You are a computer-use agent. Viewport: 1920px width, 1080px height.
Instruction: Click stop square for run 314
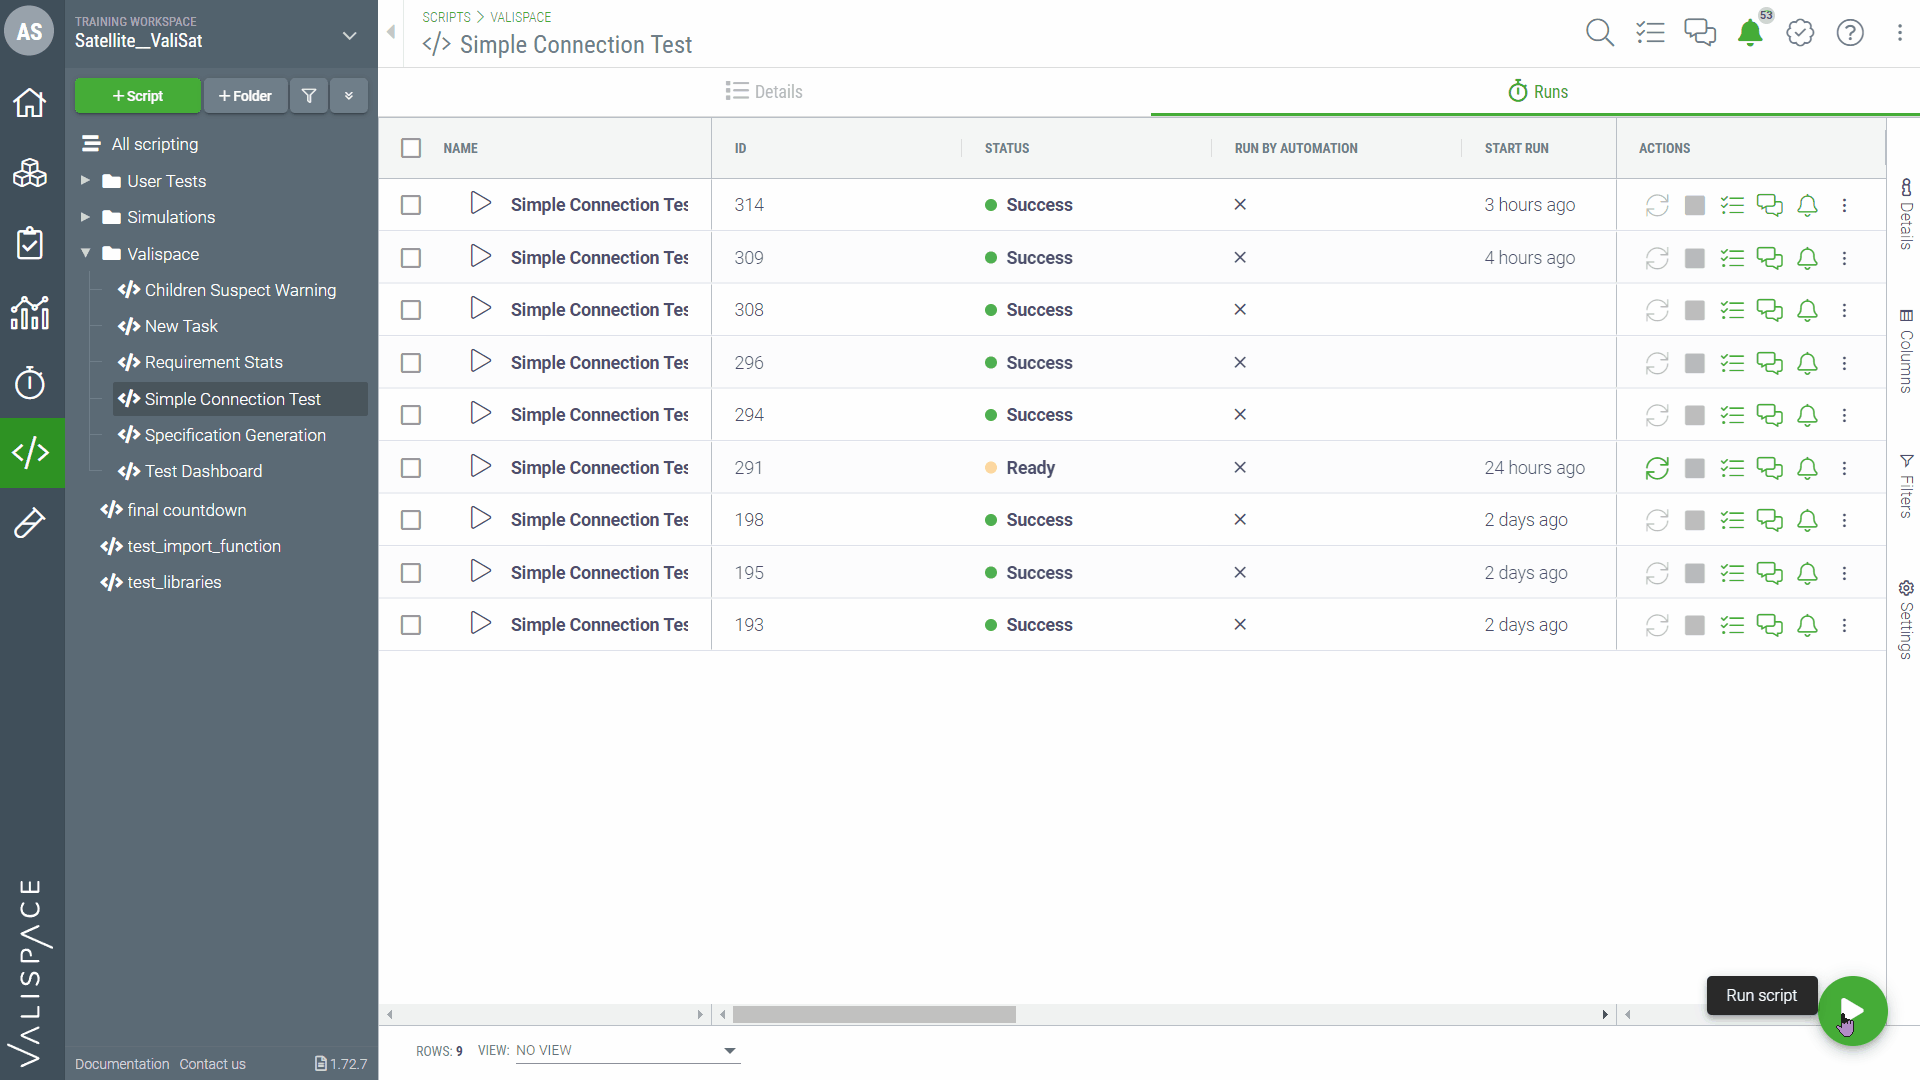[x=1694, y=205]
